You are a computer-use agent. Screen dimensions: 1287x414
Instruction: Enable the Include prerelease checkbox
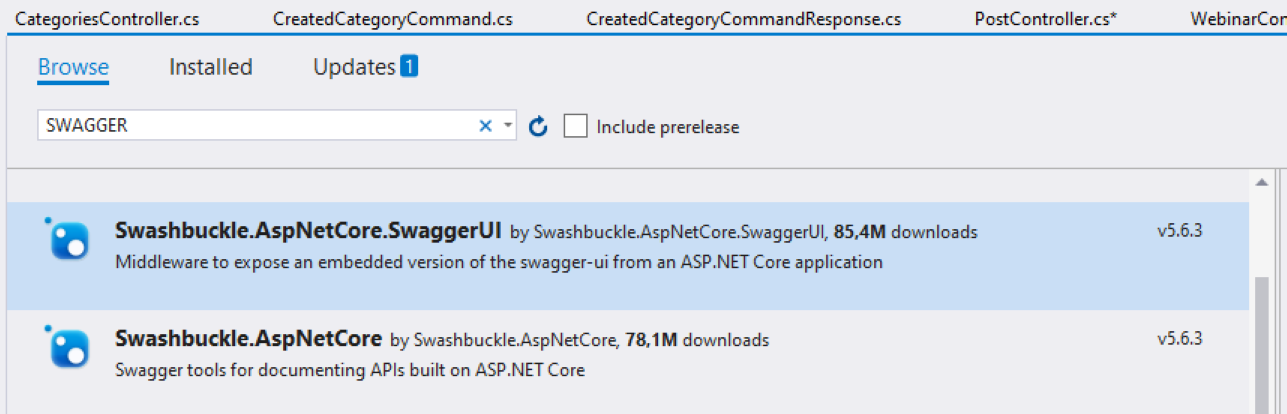point(575,126)
